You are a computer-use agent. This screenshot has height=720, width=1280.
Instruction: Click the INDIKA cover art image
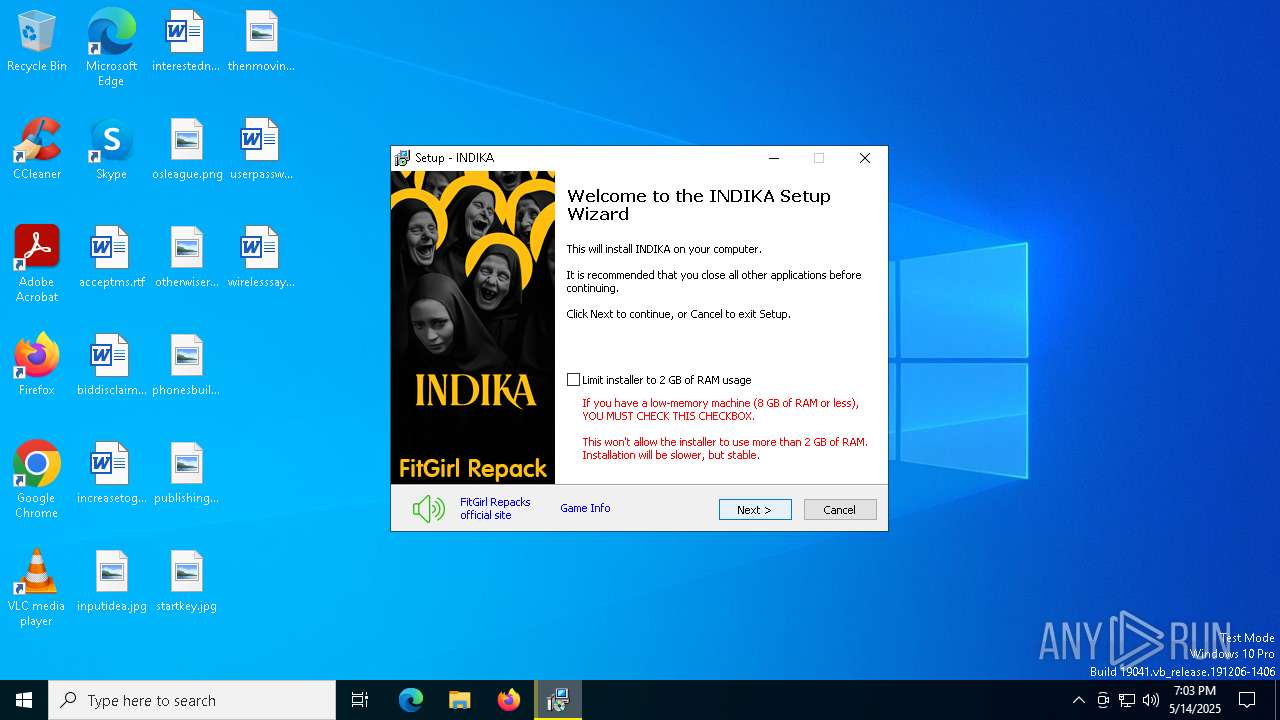pyautogui.click(x=473, y=327)
